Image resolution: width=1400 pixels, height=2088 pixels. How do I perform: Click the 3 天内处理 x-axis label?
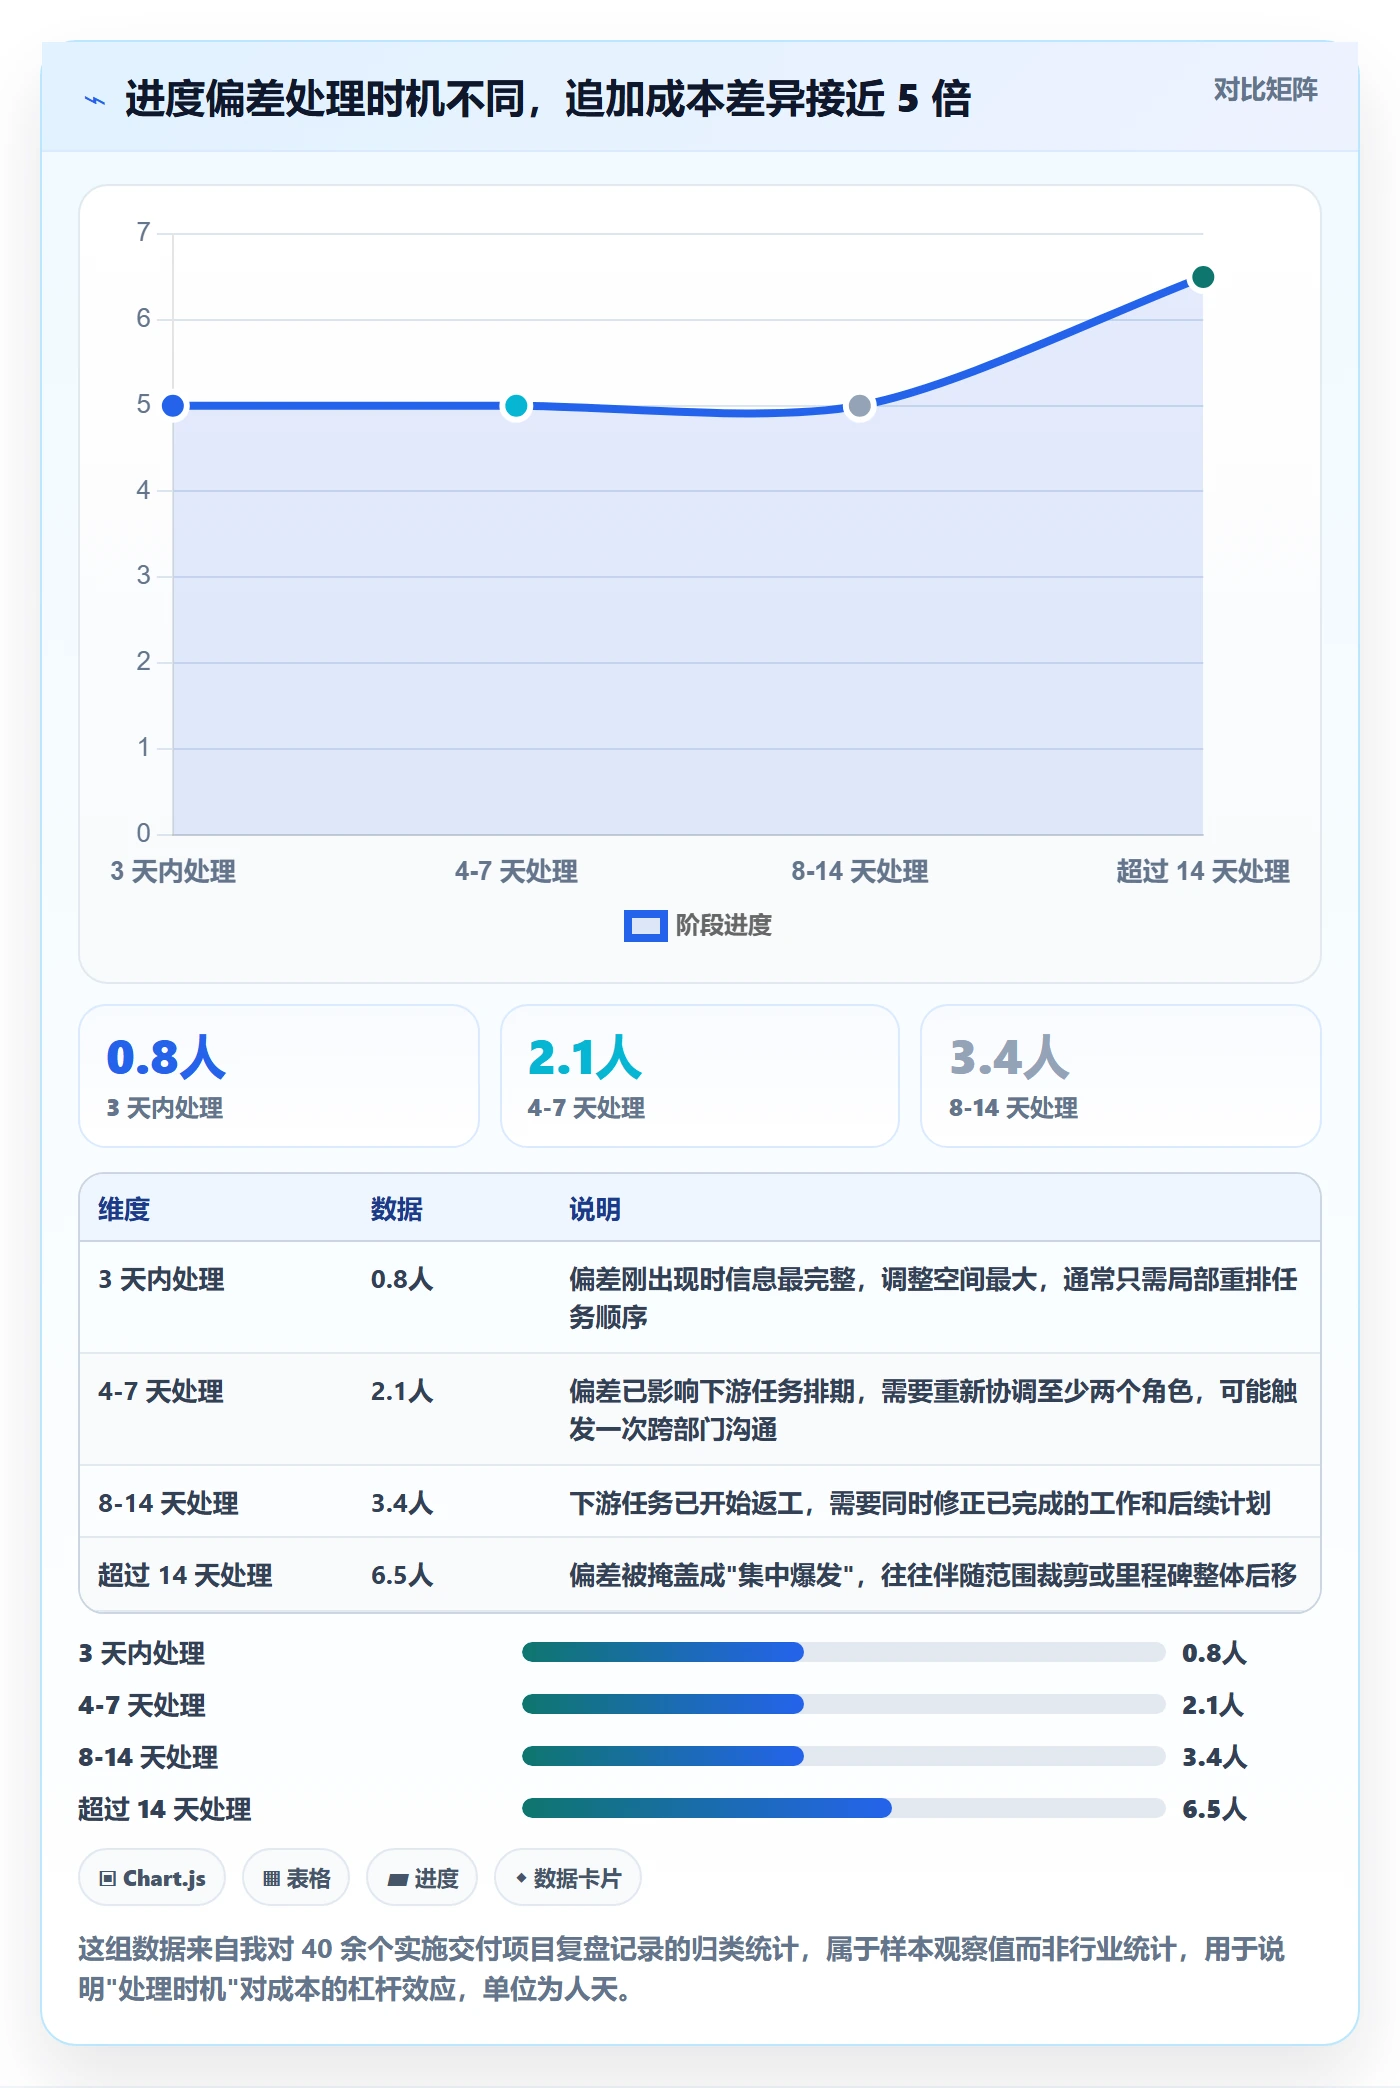click(x=173, y=871)
